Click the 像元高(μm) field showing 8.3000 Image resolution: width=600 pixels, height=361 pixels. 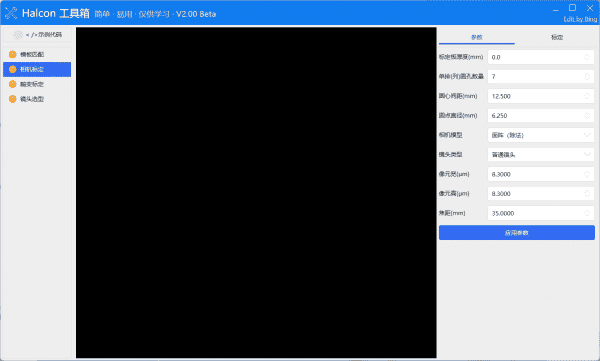click(x=541, y=194)
